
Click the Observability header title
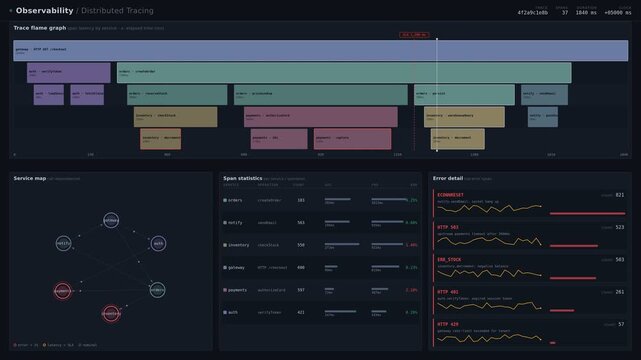pyautogui.click(x=44, y=11)
